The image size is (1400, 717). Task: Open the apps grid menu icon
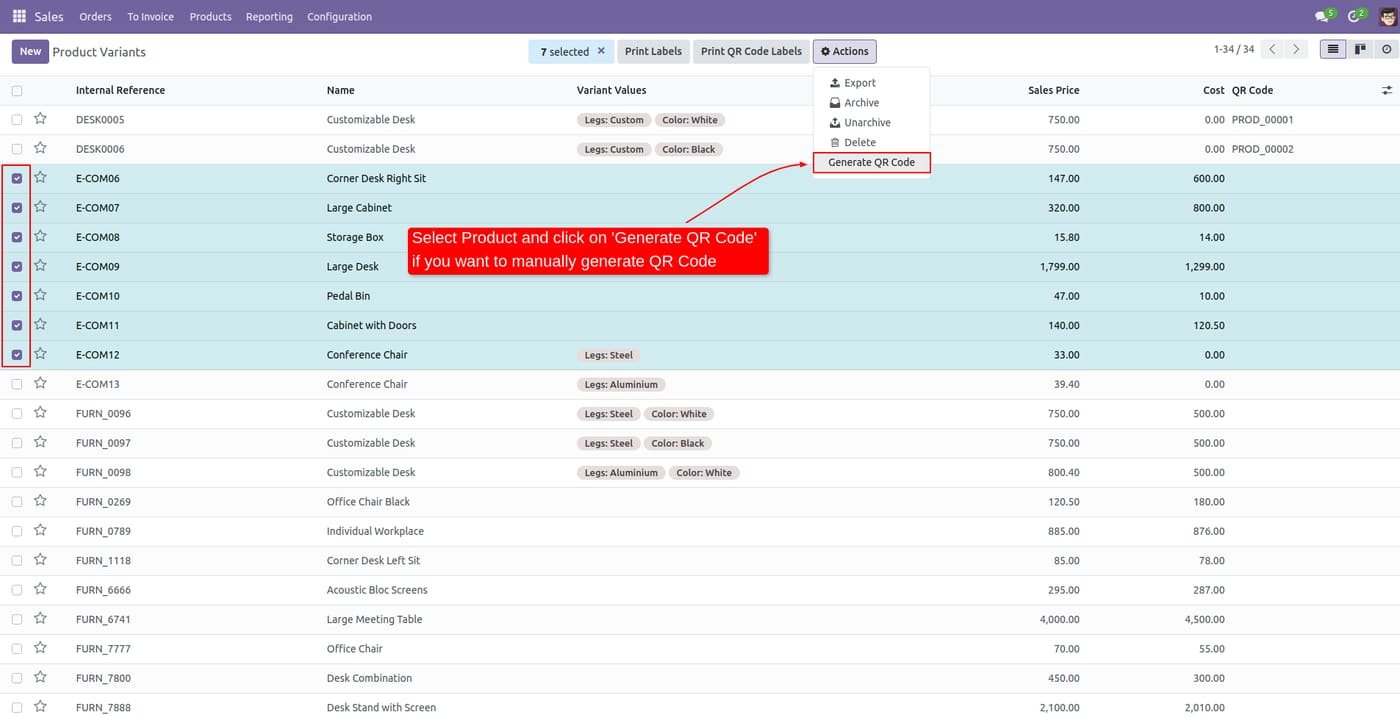tap(19, 16)
